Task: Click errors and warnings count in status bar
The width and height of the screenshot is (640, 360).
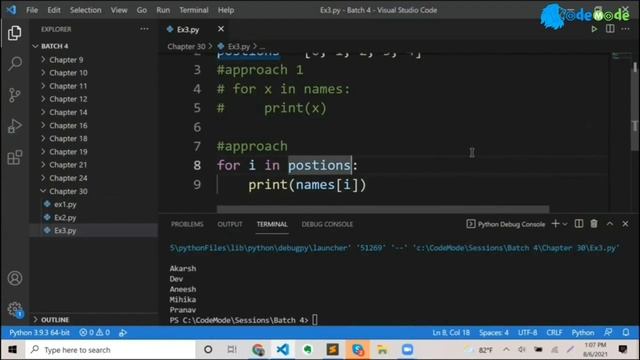Action: pyautogui.click(x=95, y=333)
